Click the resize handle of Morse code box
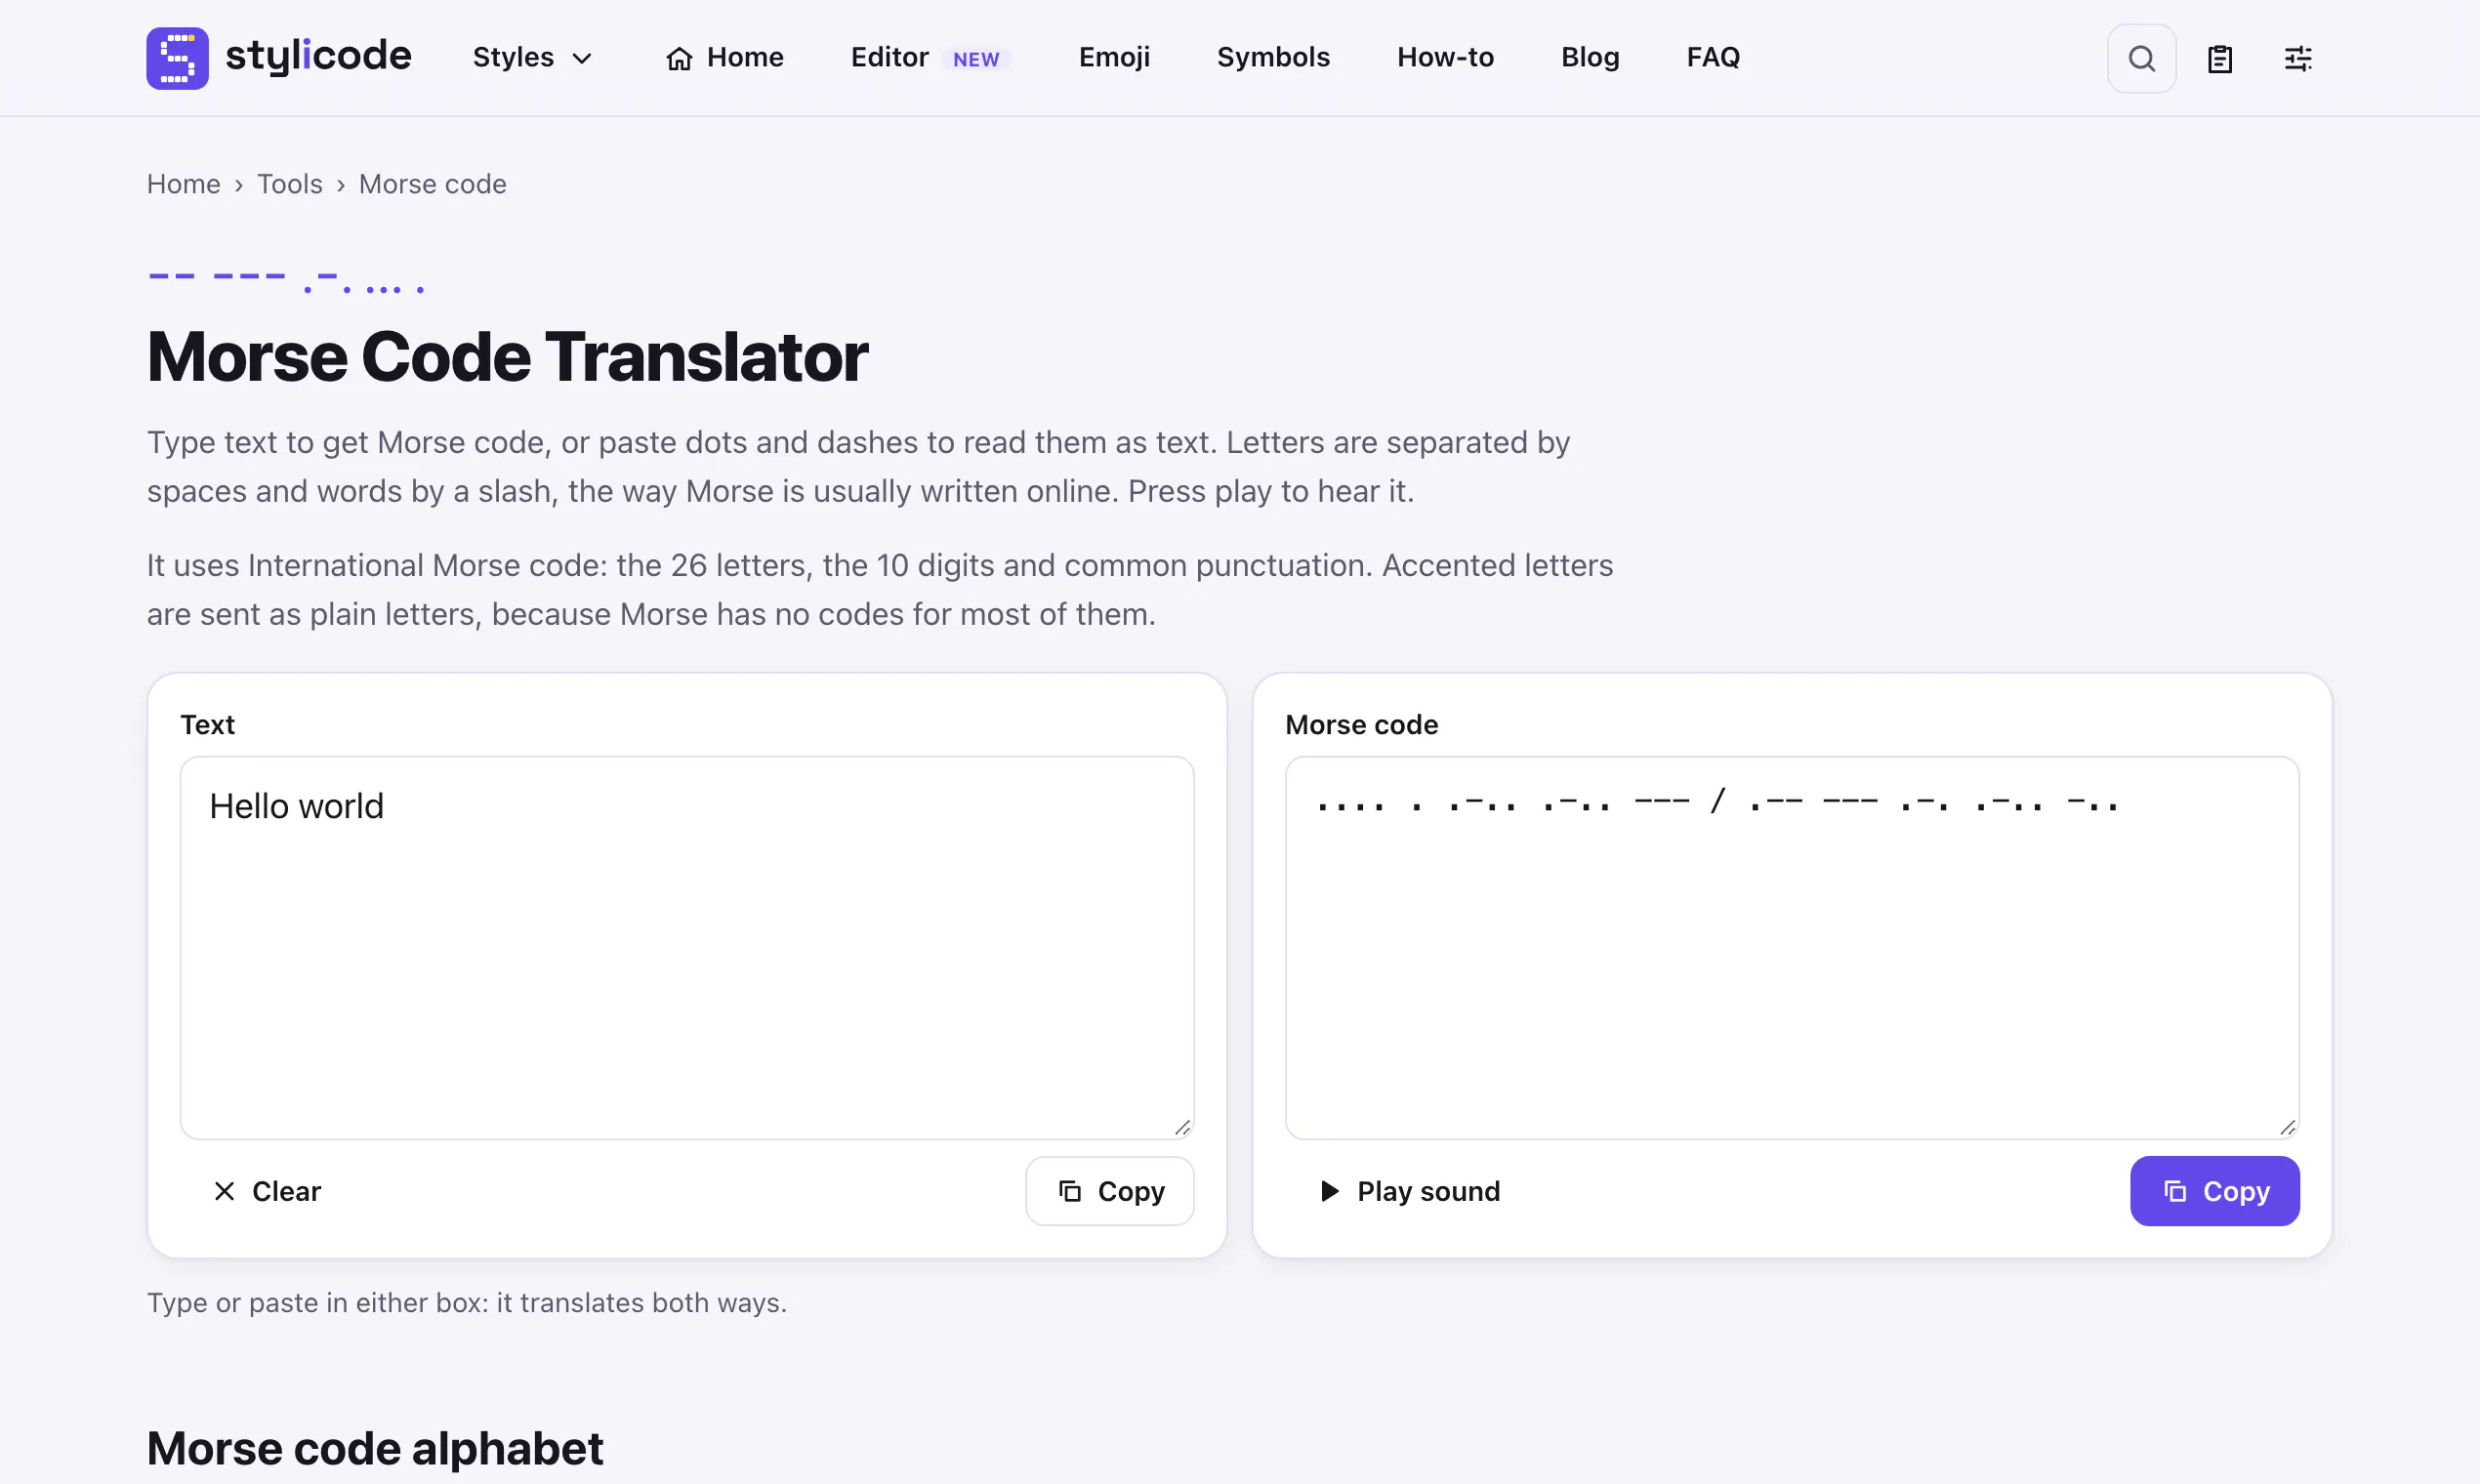 [2287, 1127]
